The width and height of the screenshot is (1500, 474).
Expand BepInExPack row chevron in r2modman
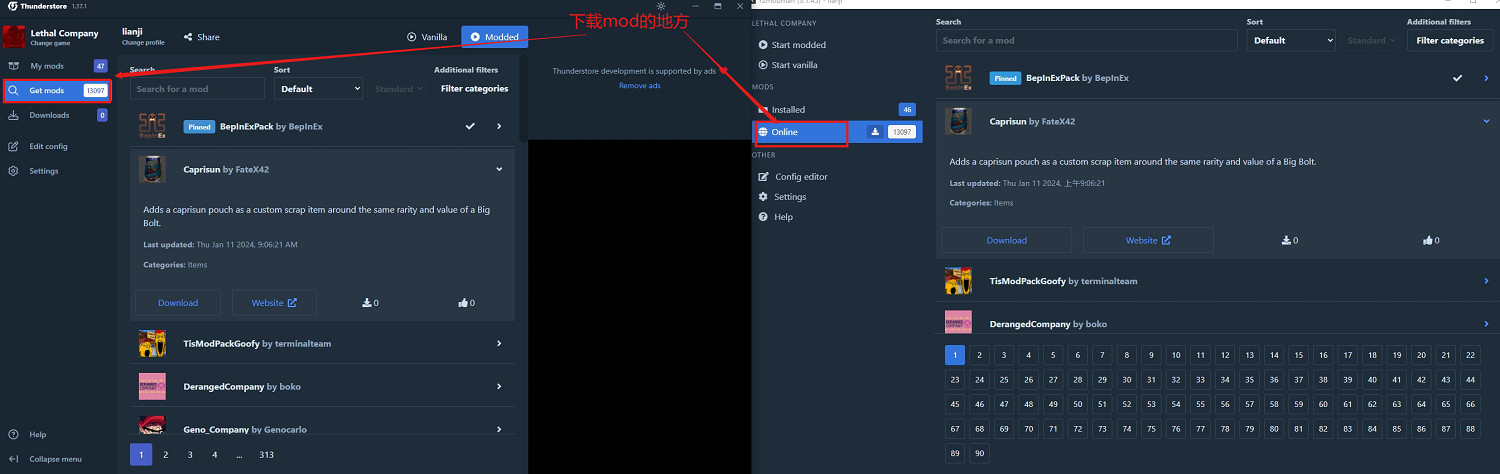(x=1486, y=78)
